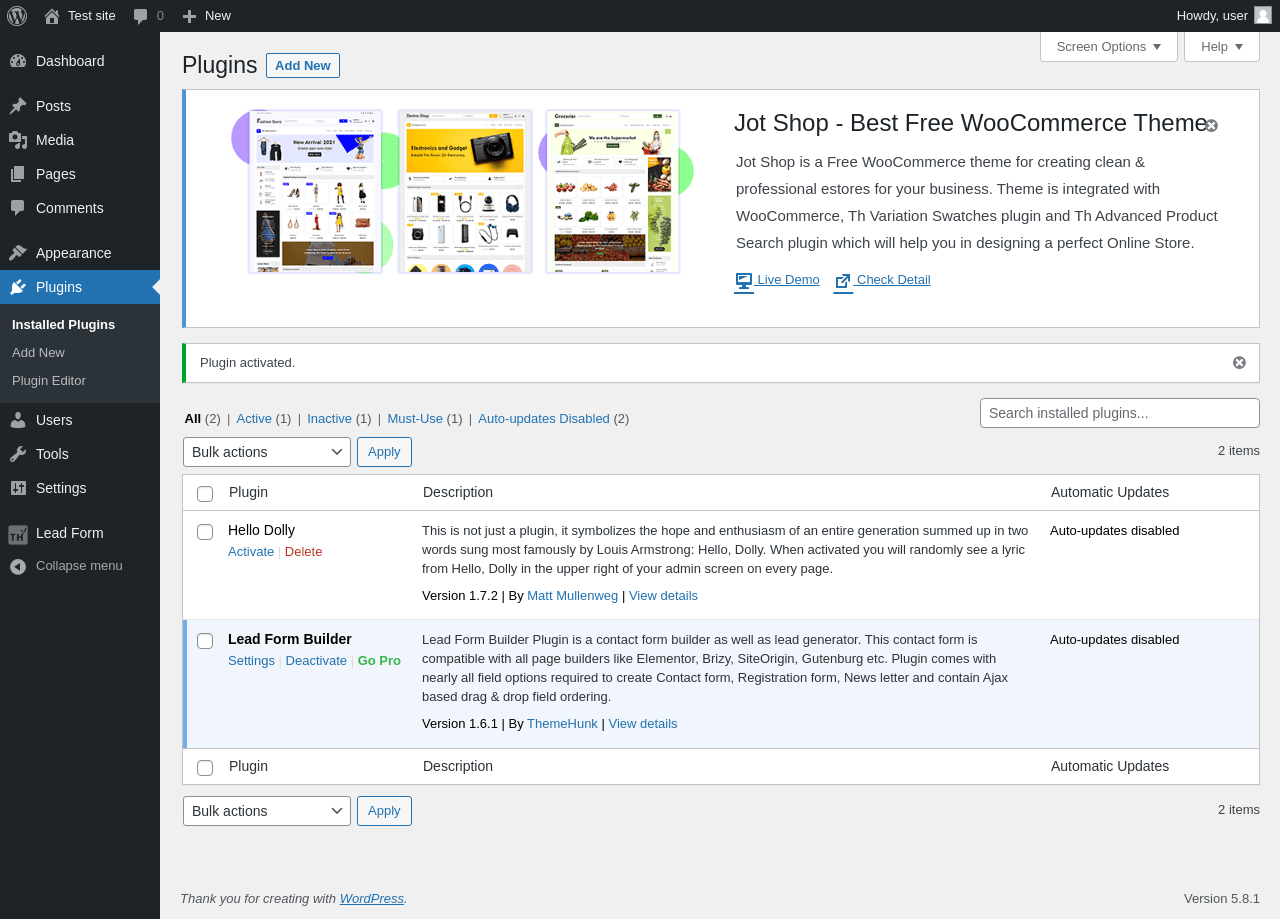Delete the Hello Dolly plugin
The height and width of the screenshot is (919, 1280).
(303, 552)
